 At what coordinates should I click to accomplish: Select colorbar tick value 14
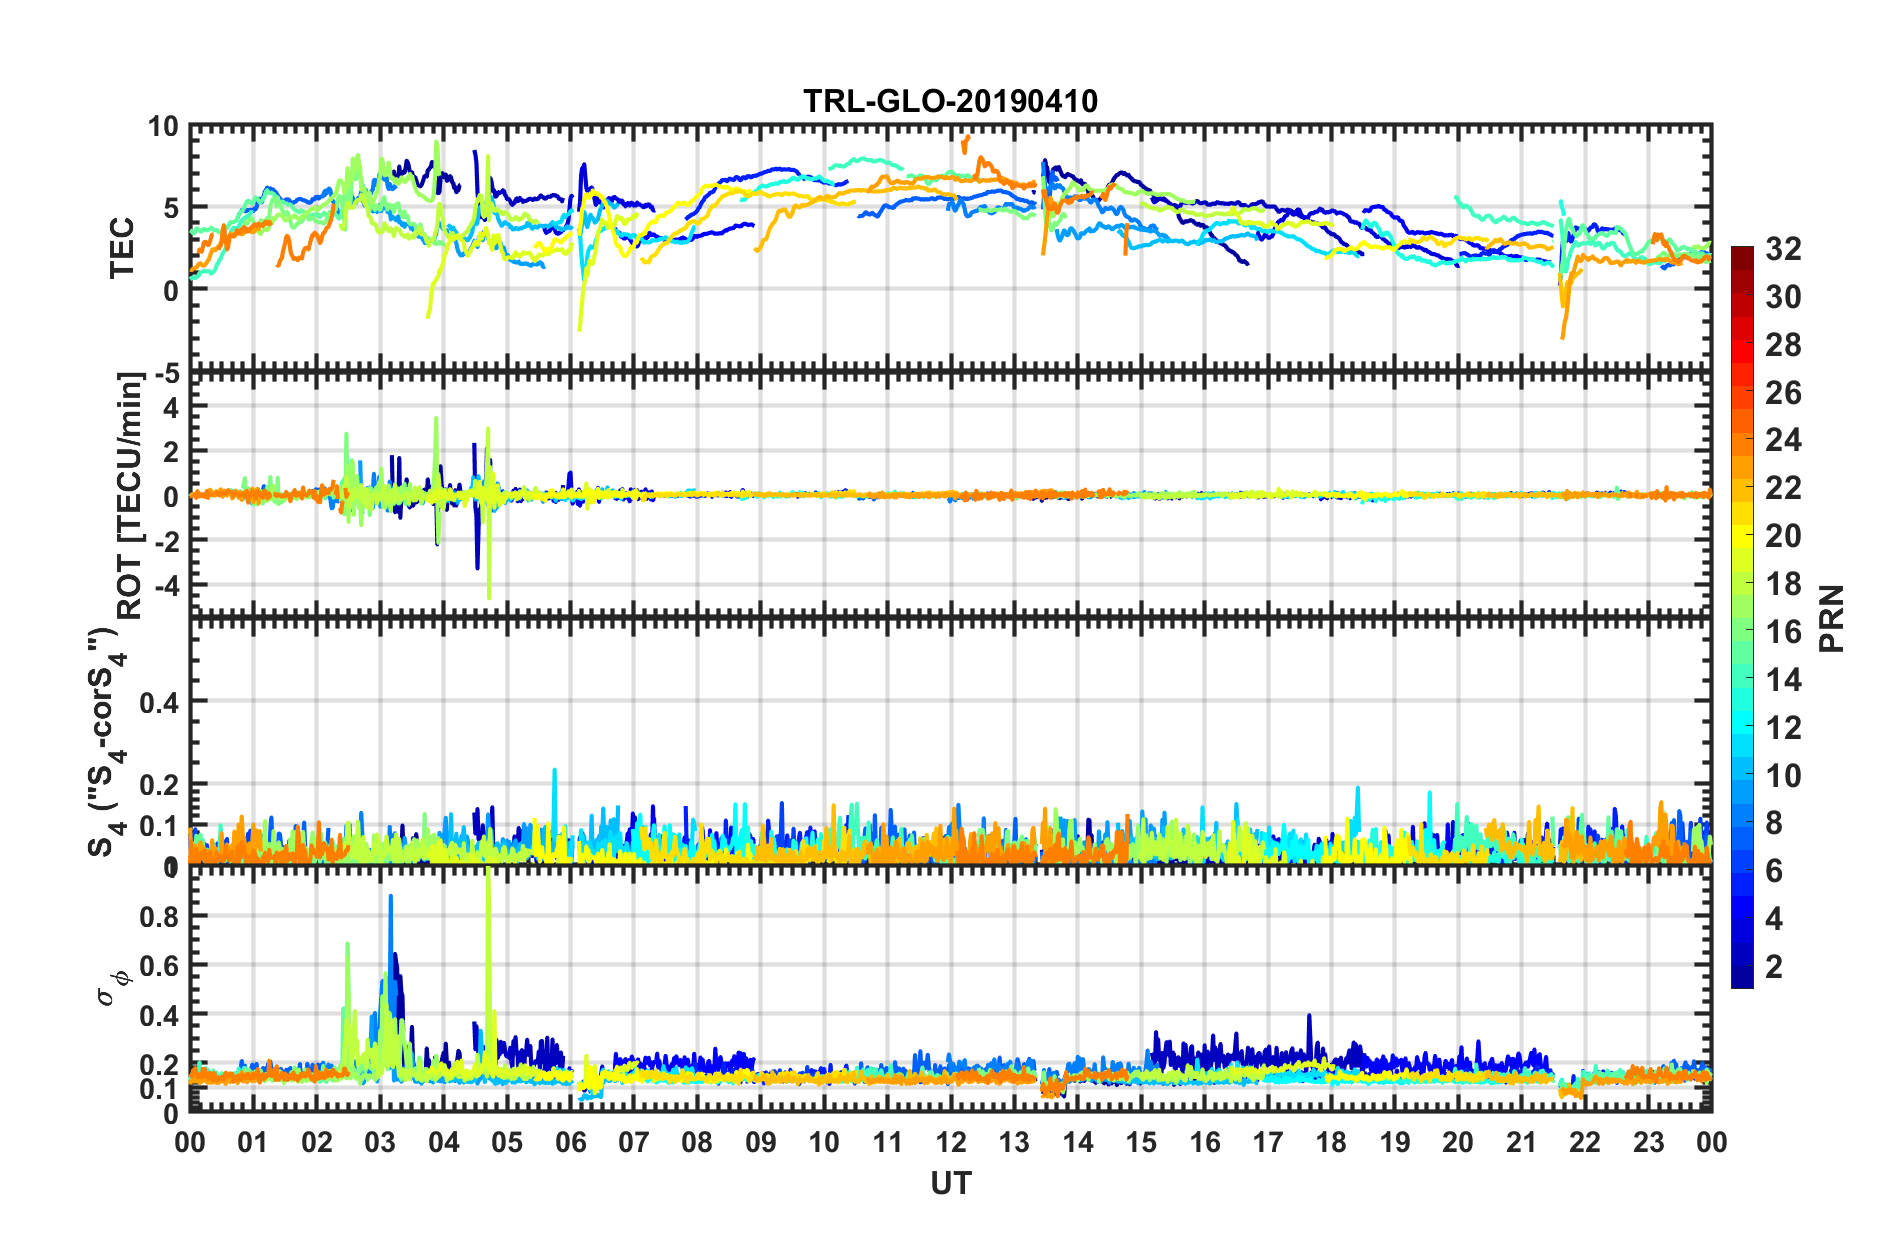[x=1783, y=680]
